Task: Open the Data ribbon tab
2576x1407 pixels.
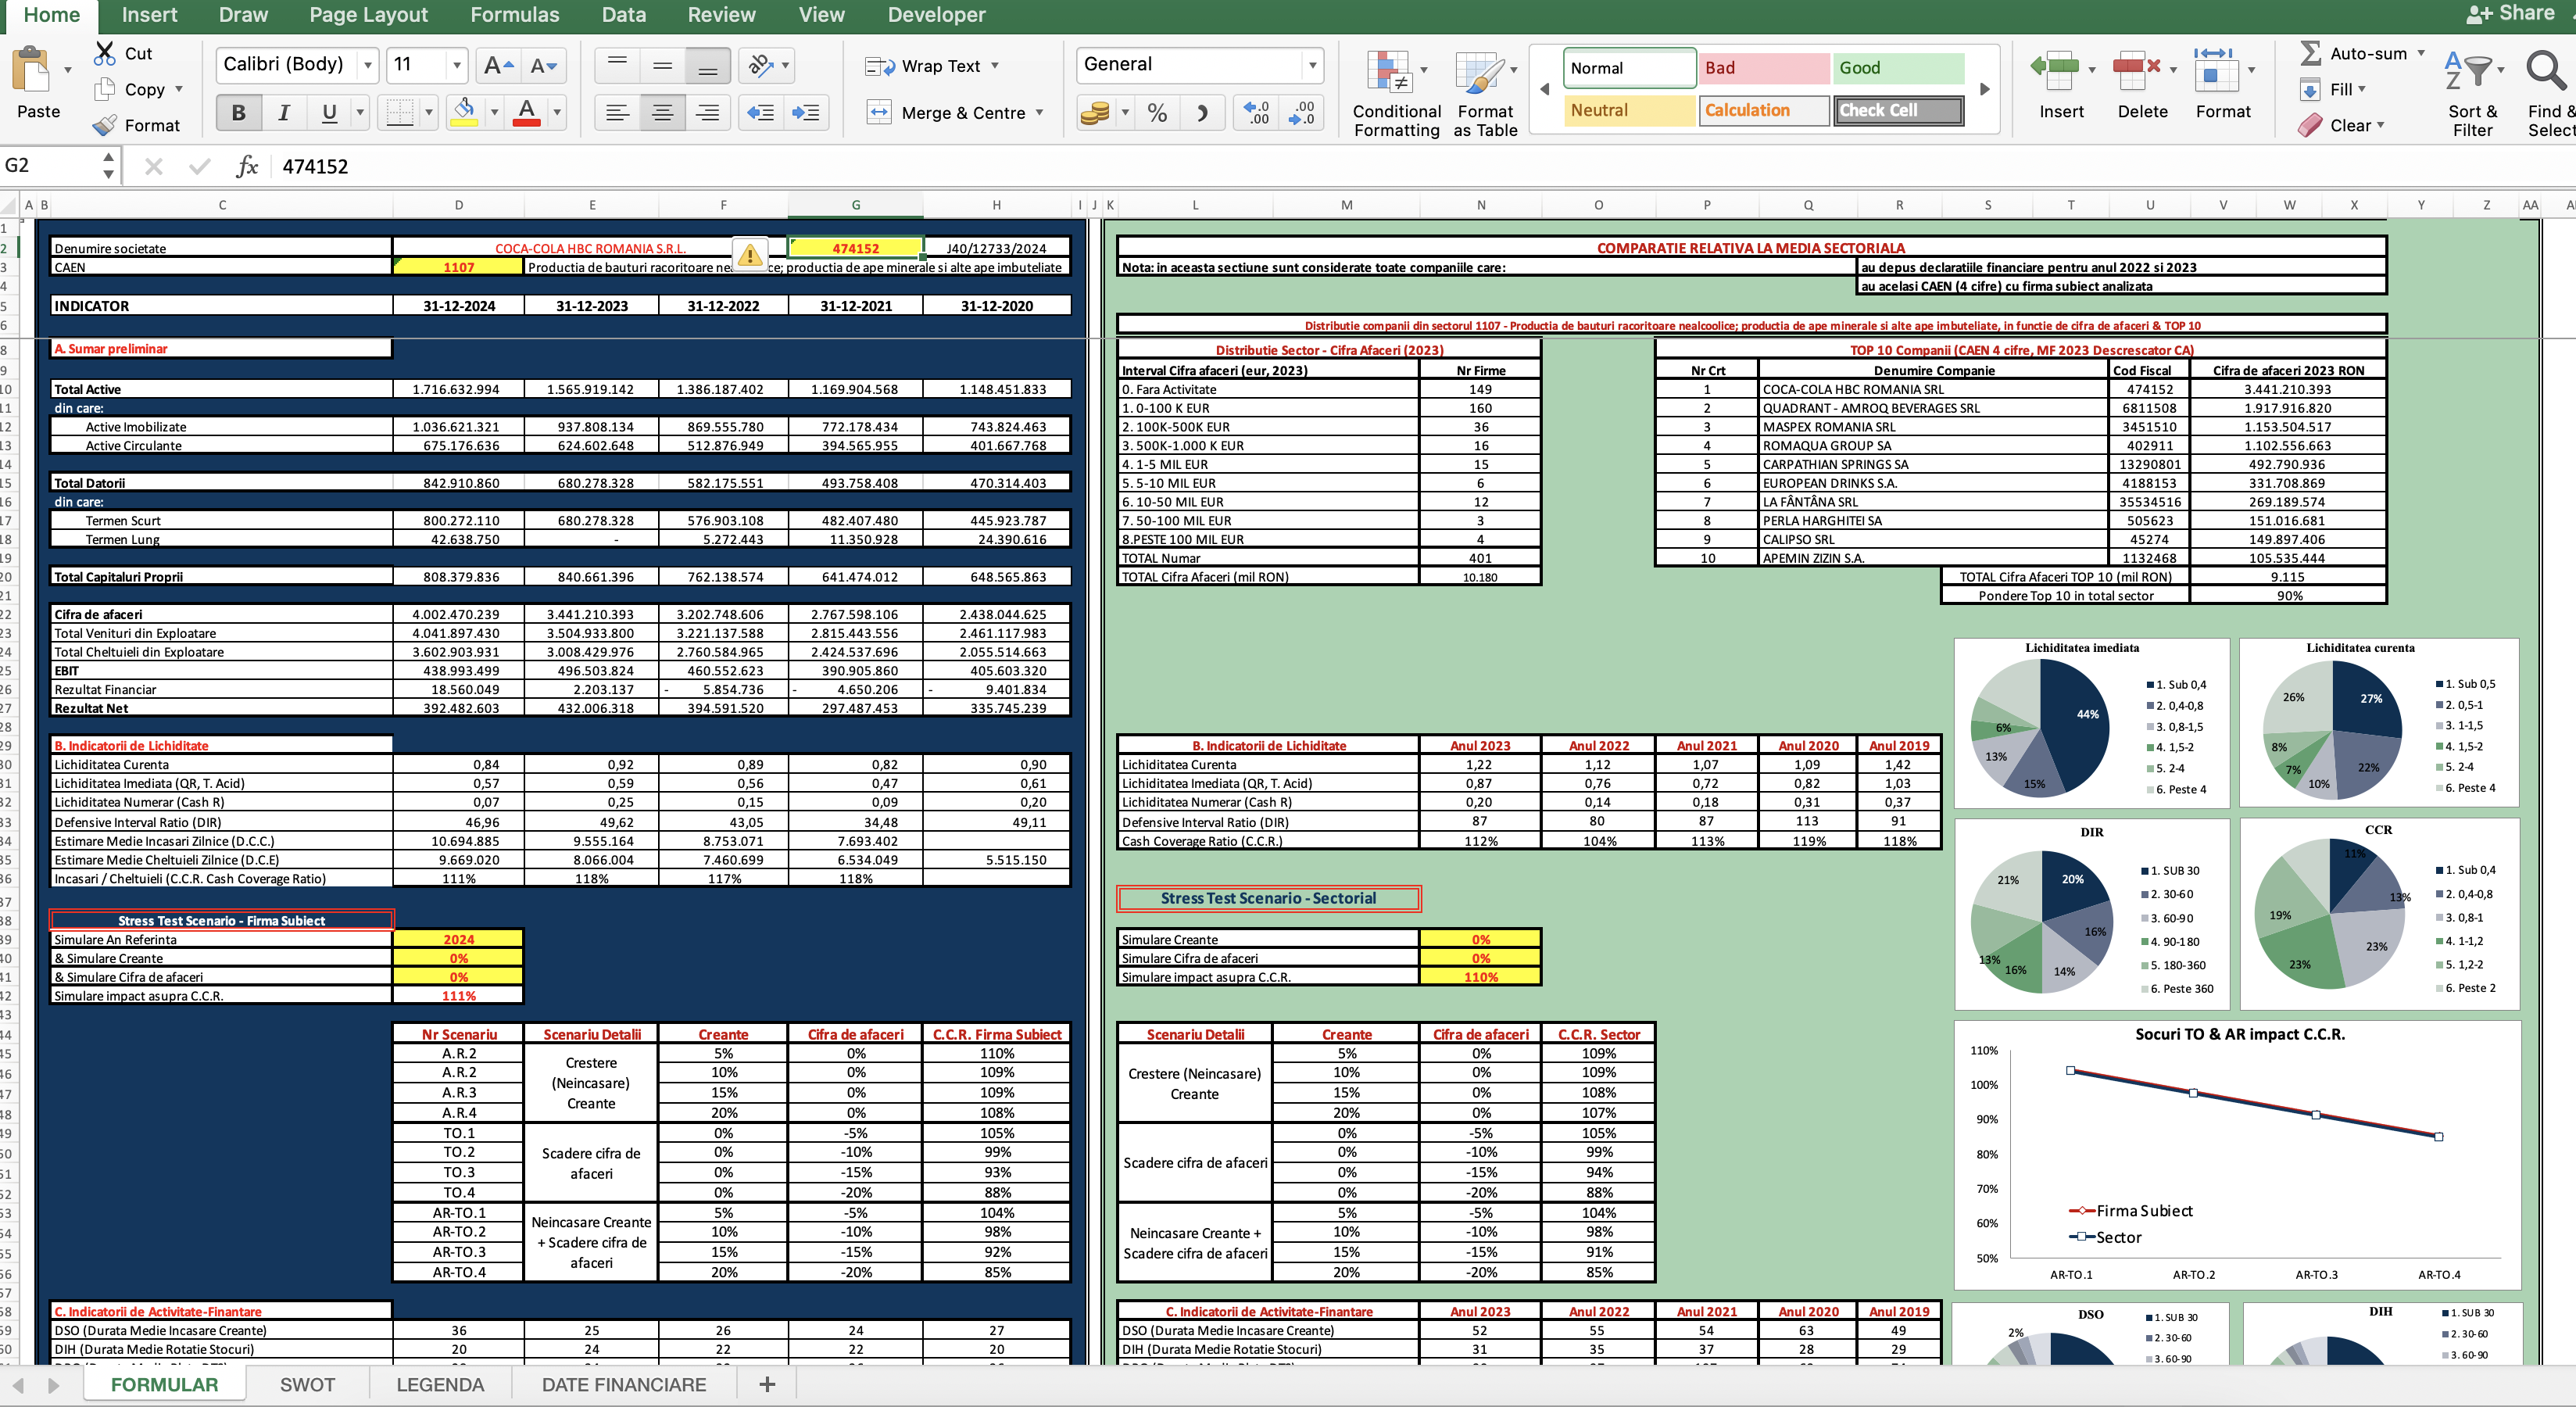Action: (624, 15)
